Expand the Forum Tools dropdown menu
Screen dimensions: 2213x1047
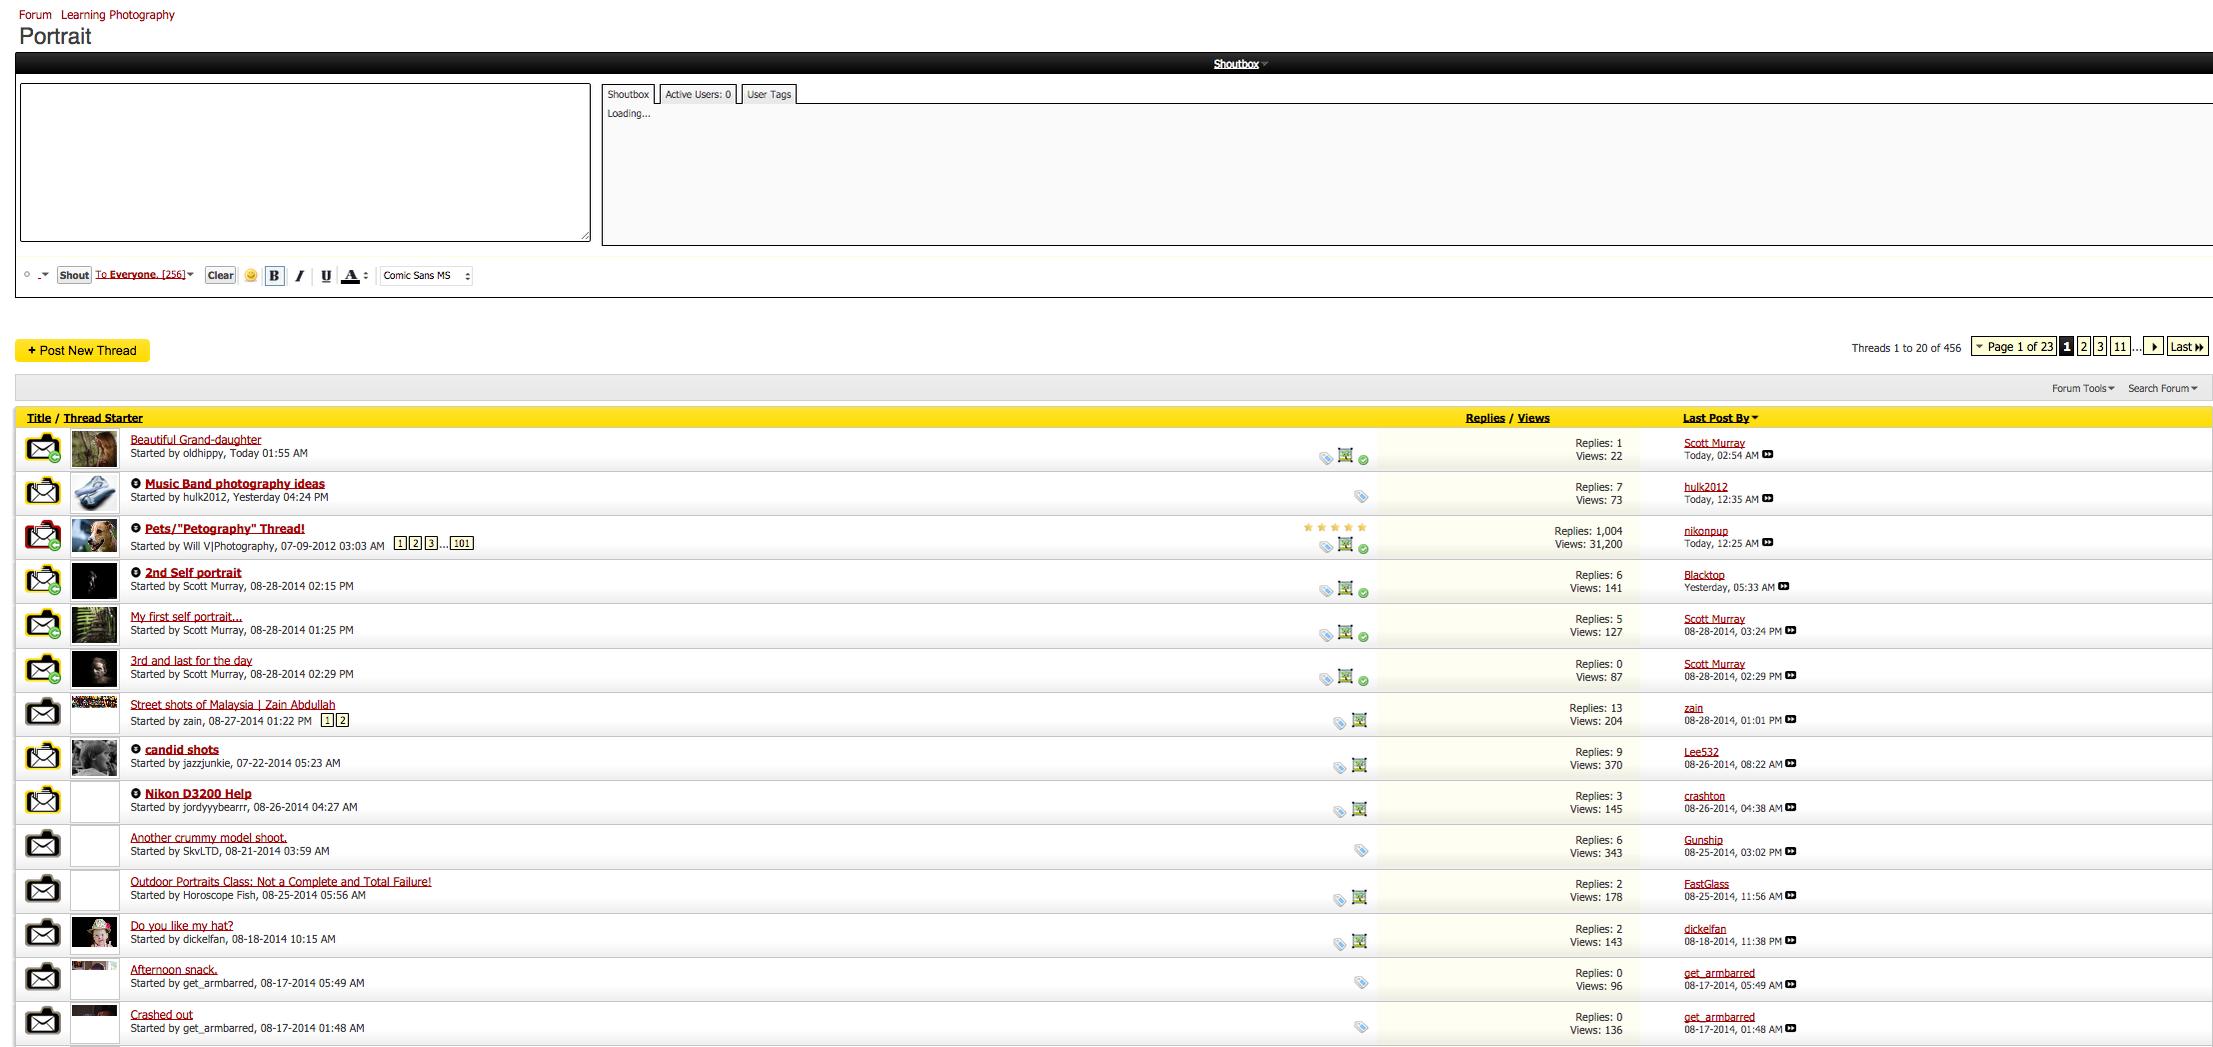point(2082,388)
